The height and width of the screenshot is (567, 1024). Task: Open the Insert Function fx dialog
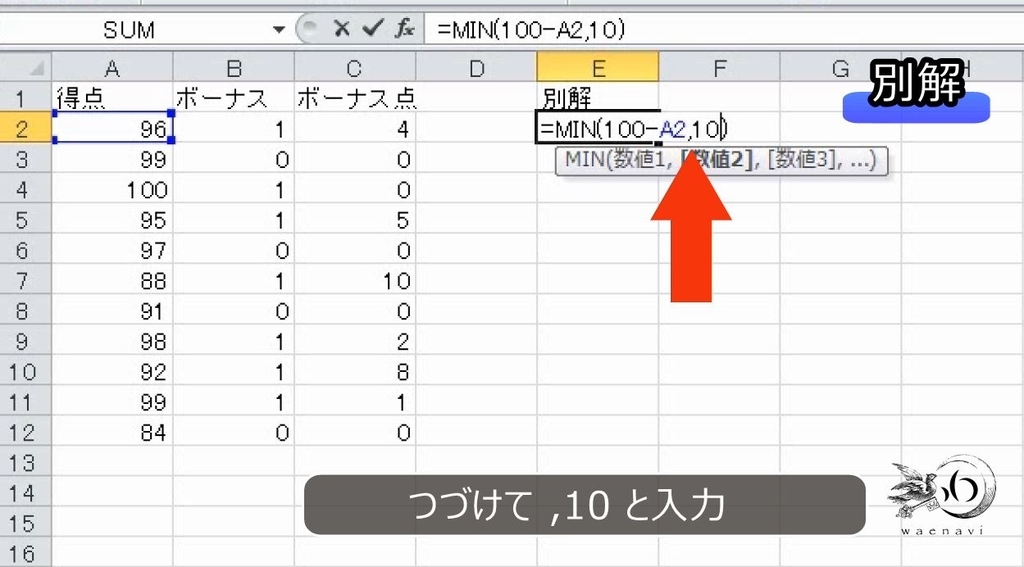pyautogui.click(x=405, y=29)
